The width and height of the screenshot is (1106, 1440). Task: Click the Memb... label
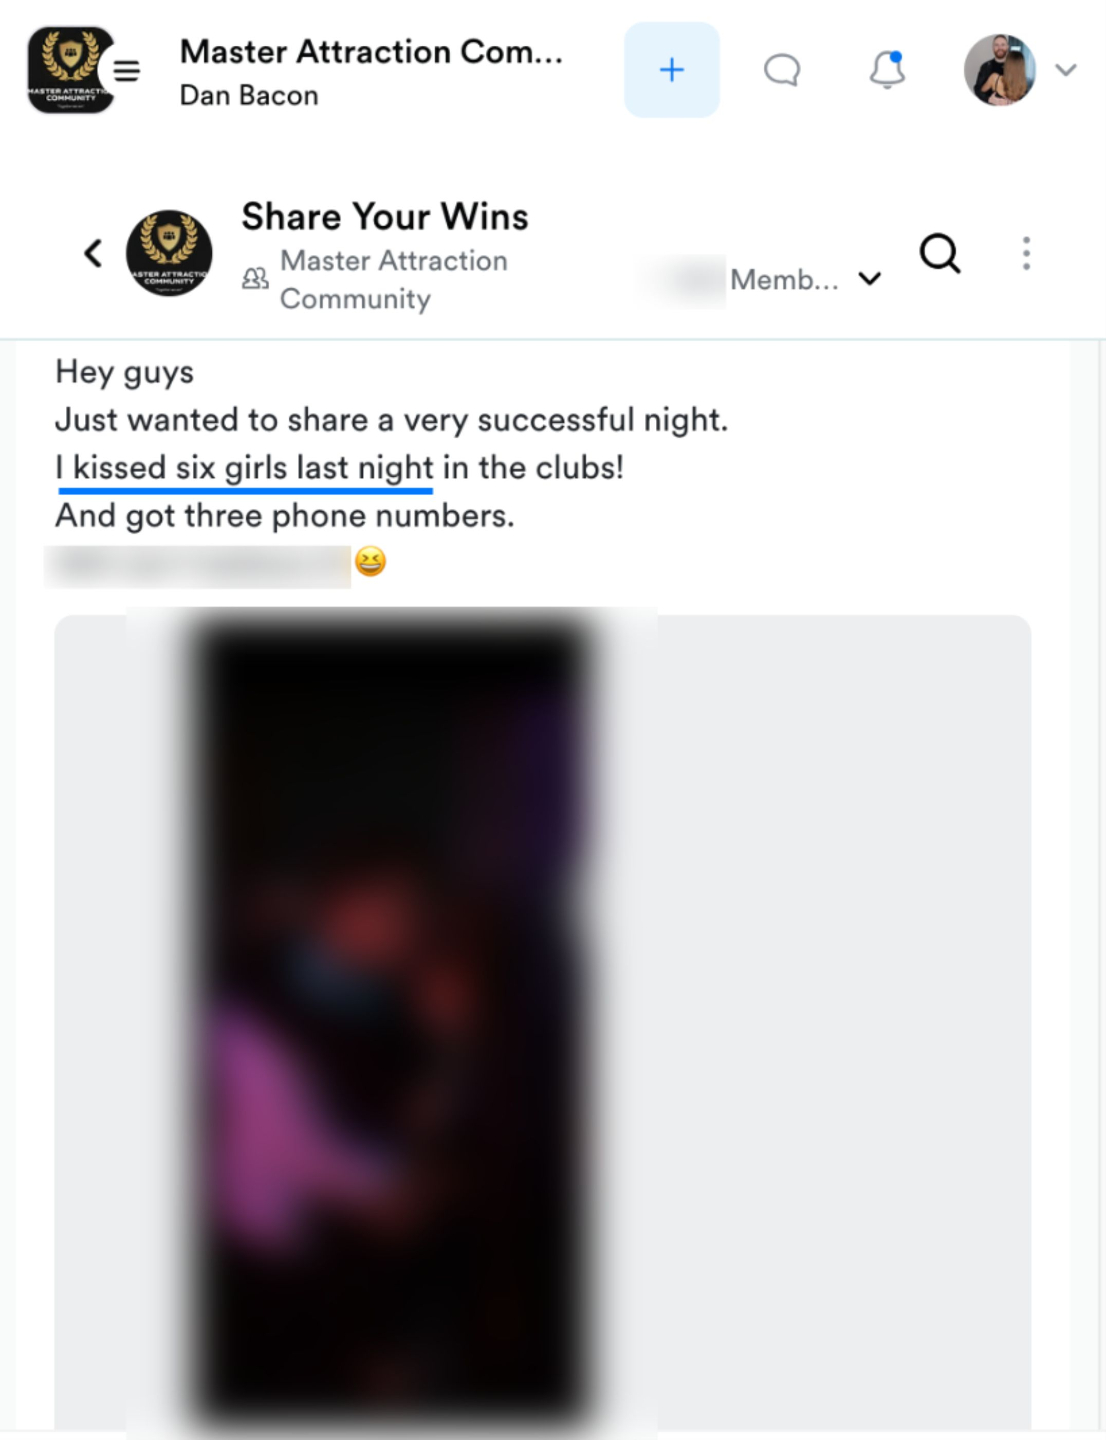point(784,279)
